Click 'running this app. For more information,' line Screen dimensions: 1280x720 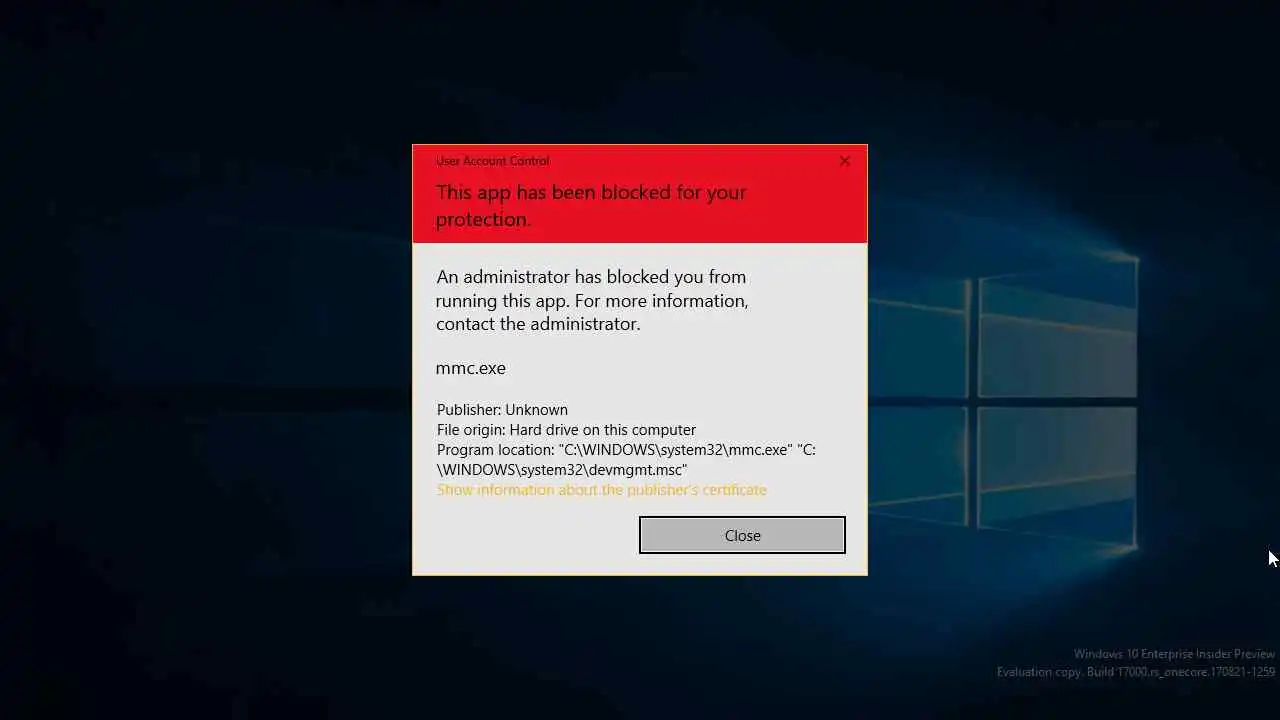(x=592, y=301)
